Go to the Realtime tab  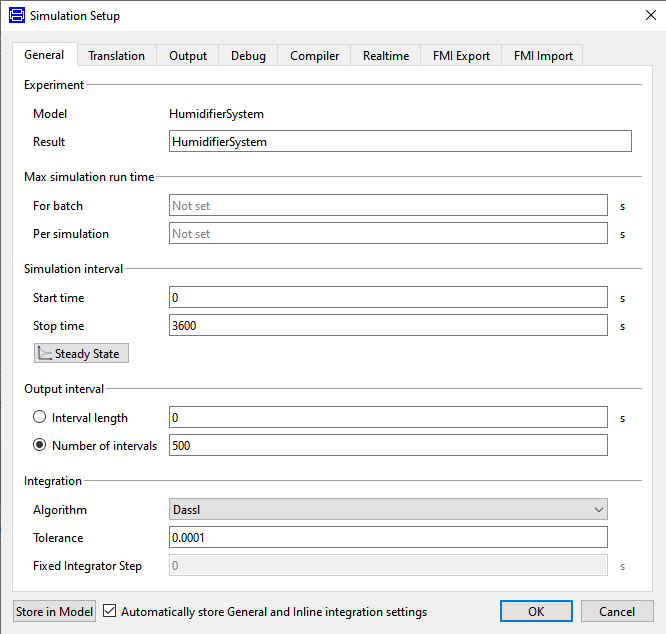click(x=385, y=56)
